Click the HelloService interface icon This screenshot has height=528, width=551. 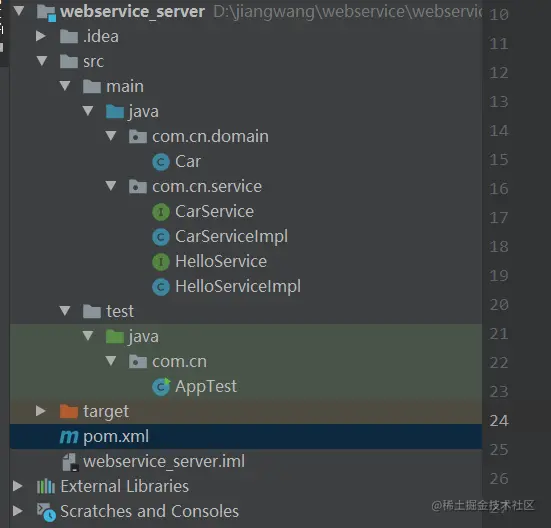[161, 262]
